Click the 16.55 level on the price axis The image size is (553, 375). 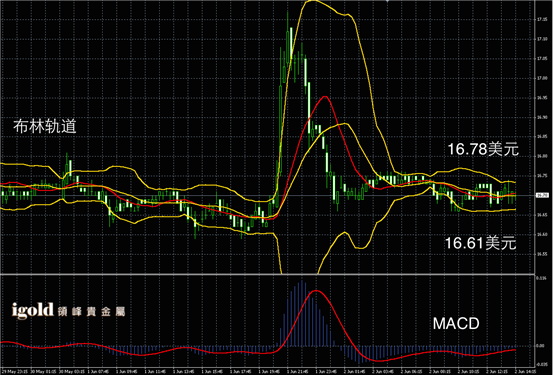[542, 254]
